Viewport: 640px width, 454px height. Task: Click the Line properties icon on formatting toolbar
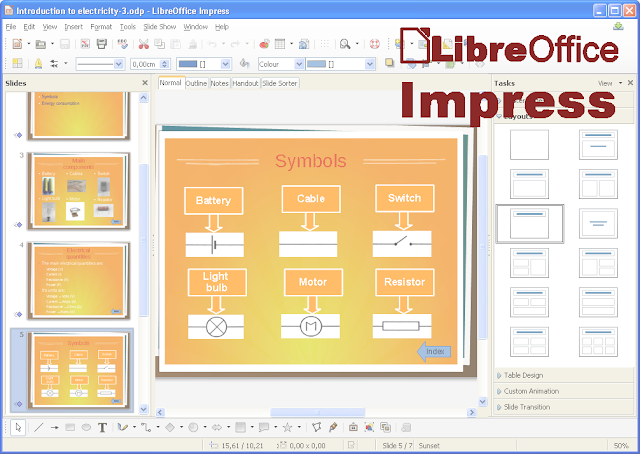click(38, 64)
